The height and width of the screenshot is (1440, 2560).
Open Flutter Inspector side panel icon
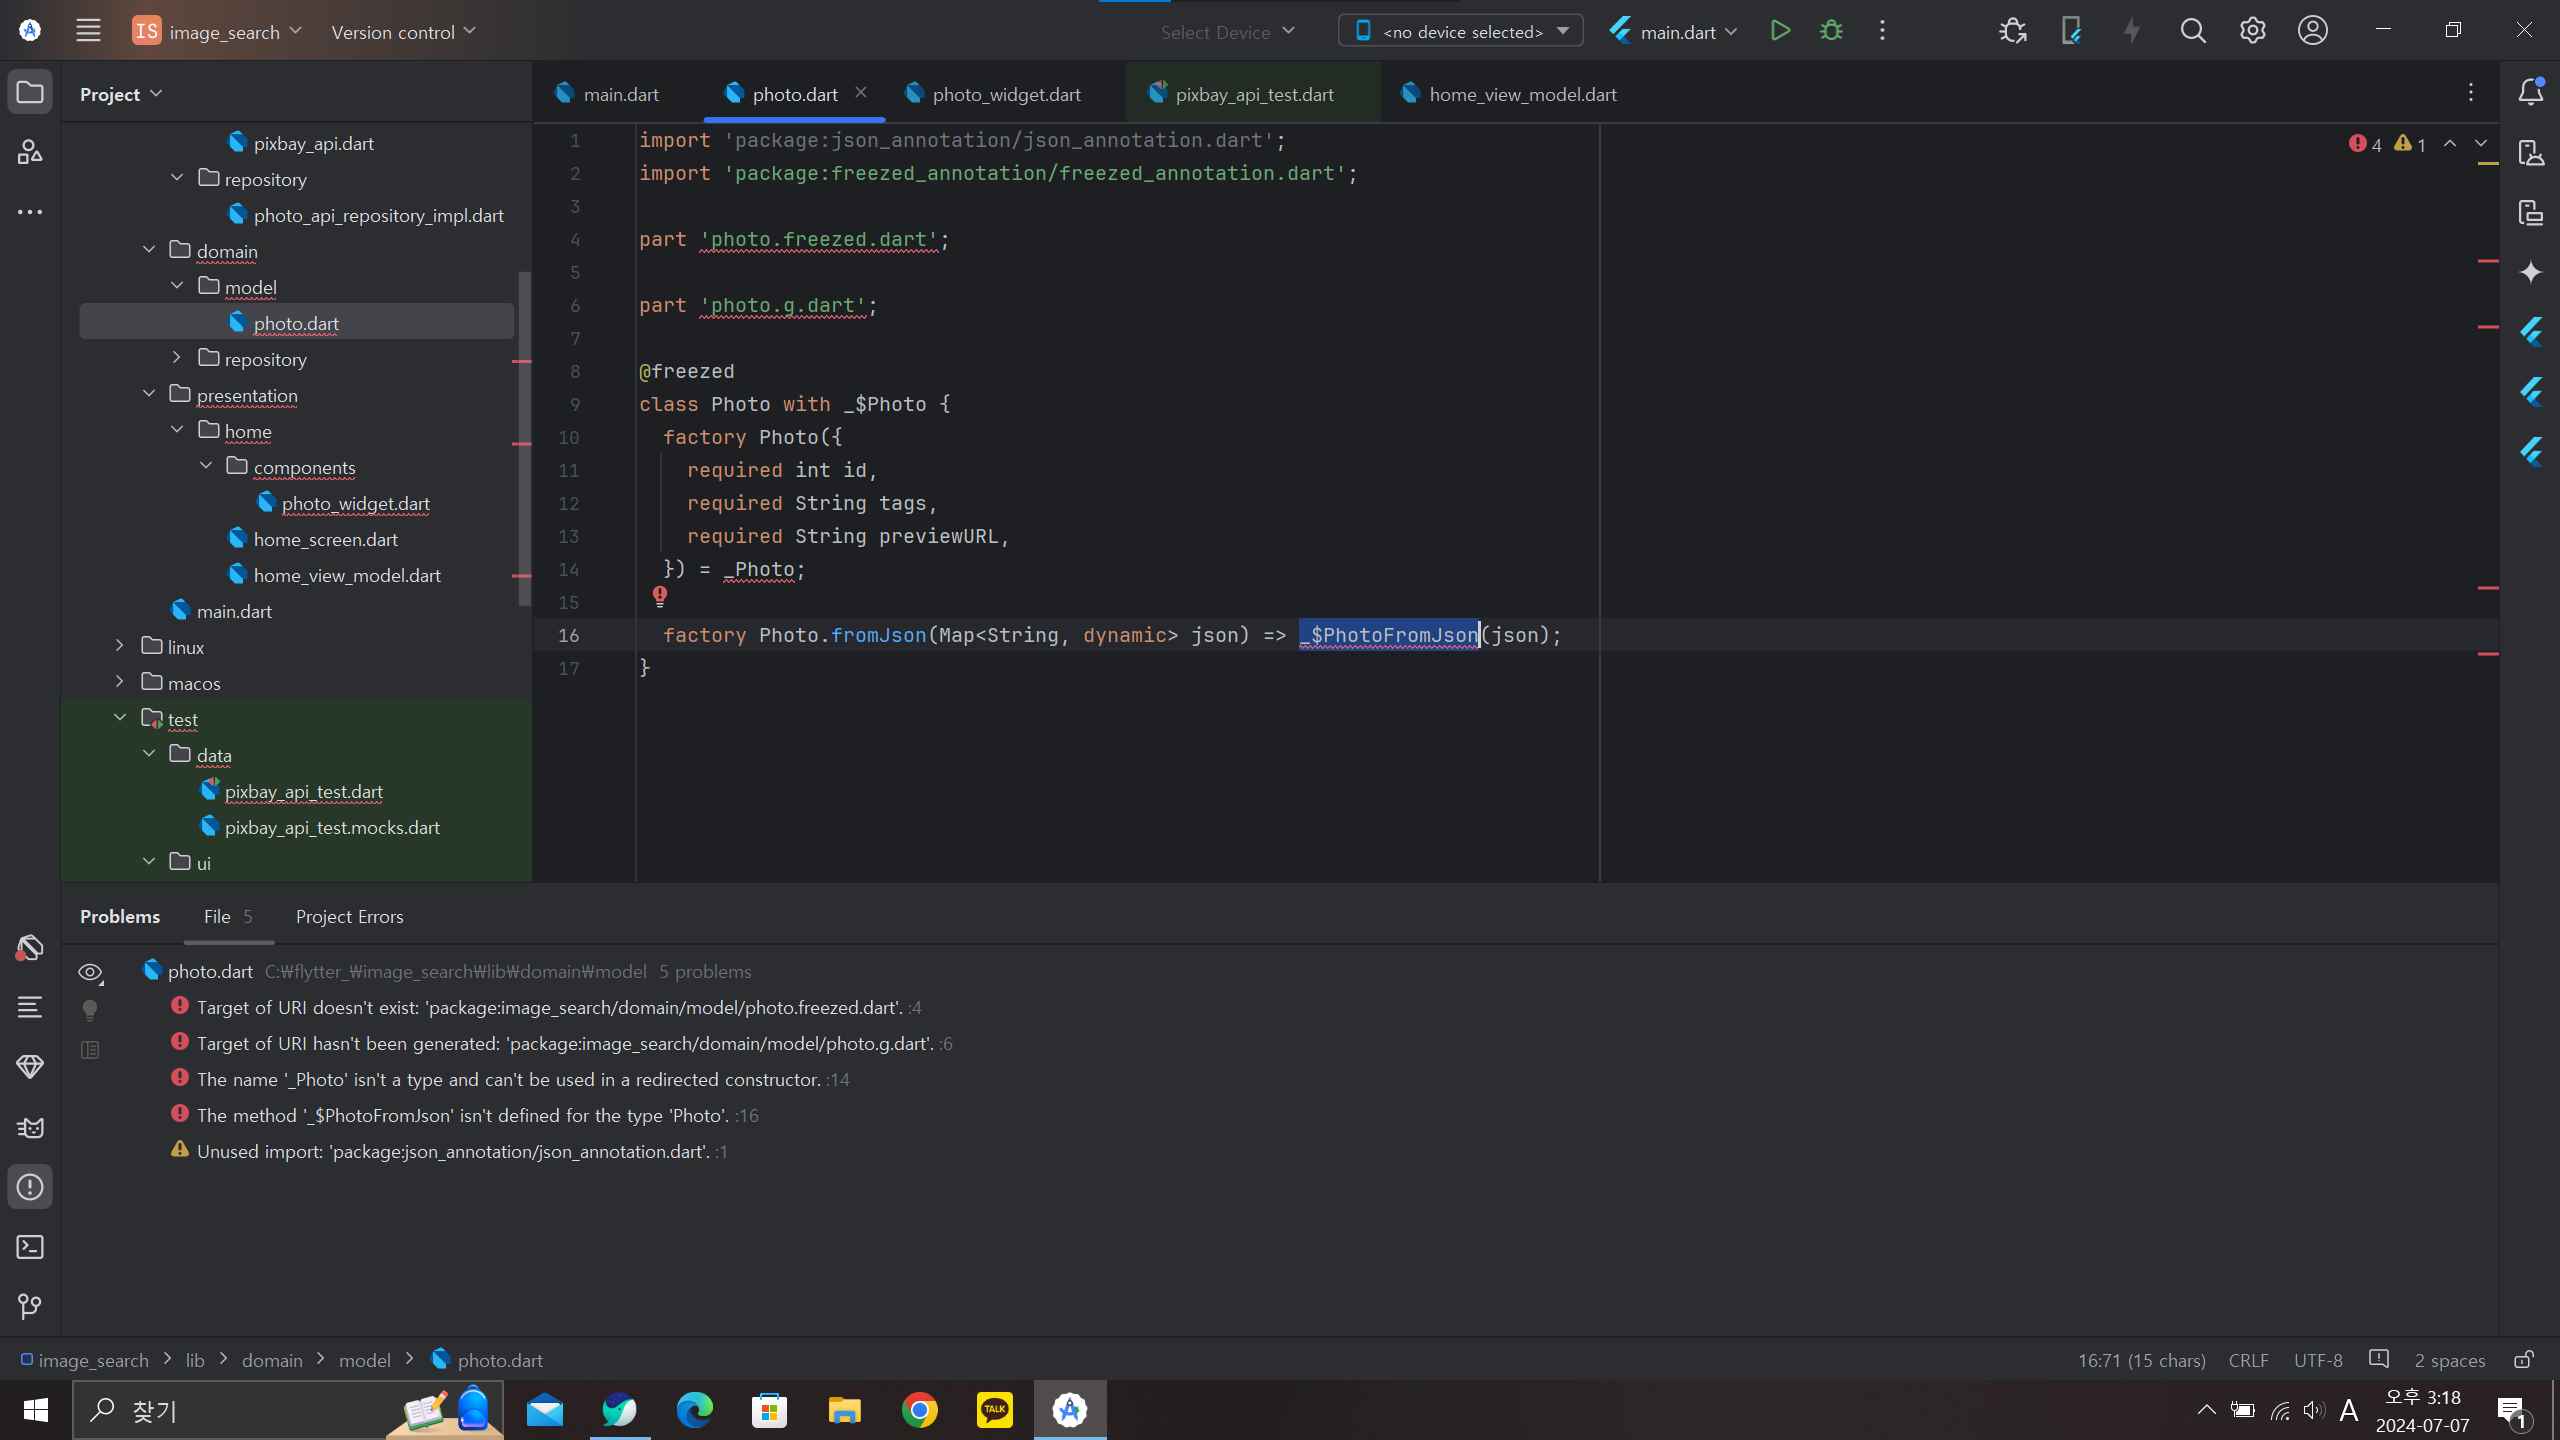coord(2530,332)
